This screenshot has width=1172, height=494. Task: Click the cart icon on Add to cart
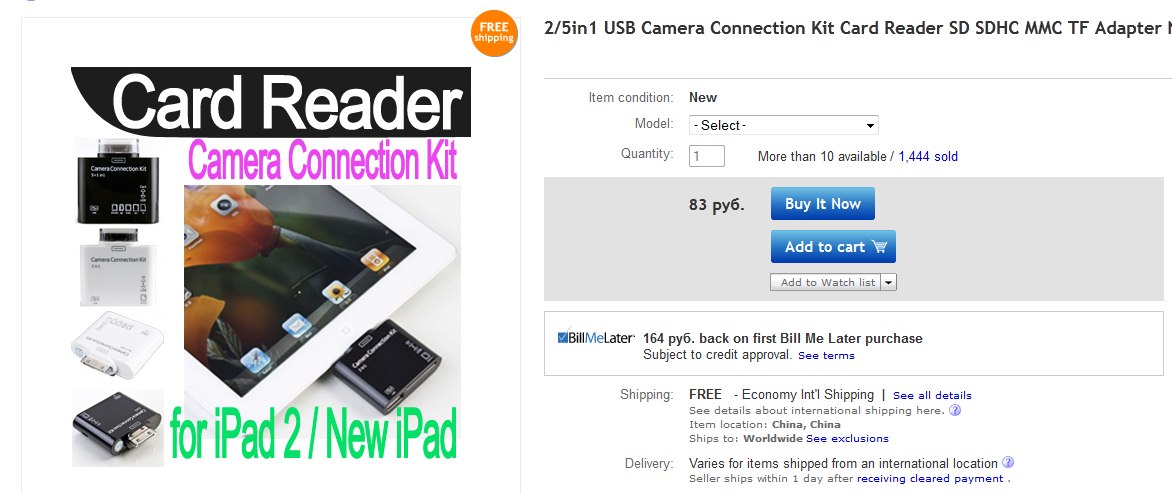pyautogui.click(x=879, y=247)
